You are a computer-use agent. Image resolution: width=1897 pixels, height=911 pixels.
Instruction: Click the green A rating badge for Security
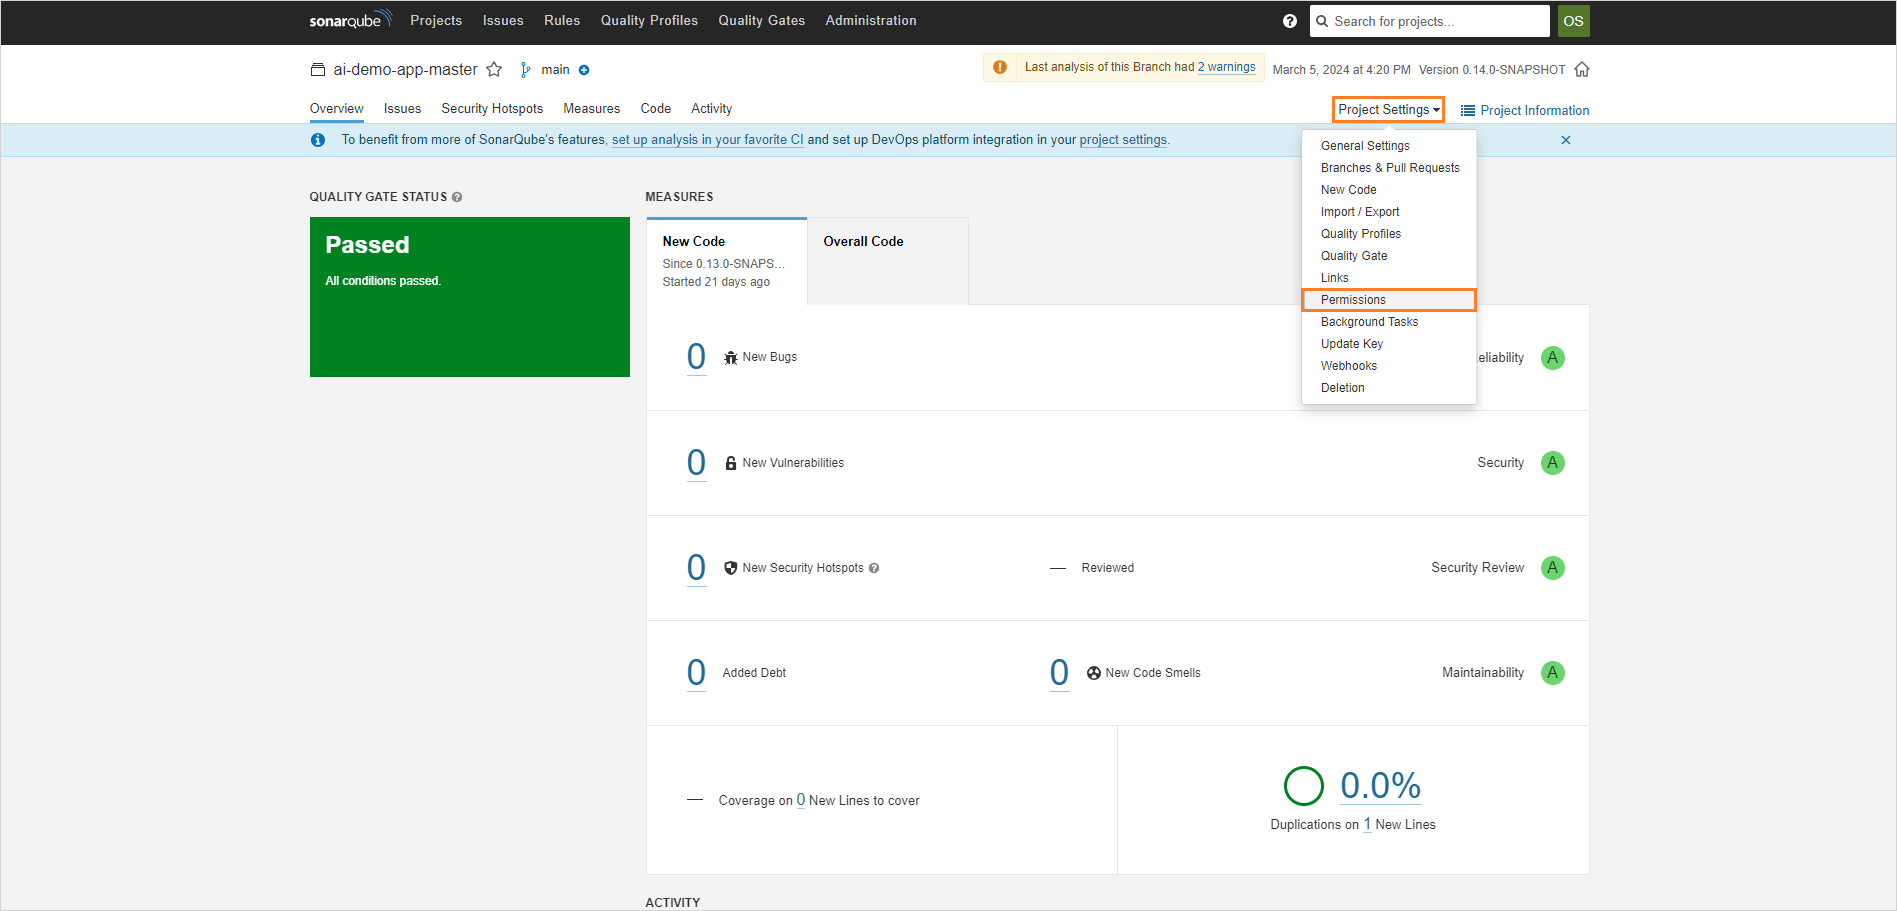point(1552,462)
